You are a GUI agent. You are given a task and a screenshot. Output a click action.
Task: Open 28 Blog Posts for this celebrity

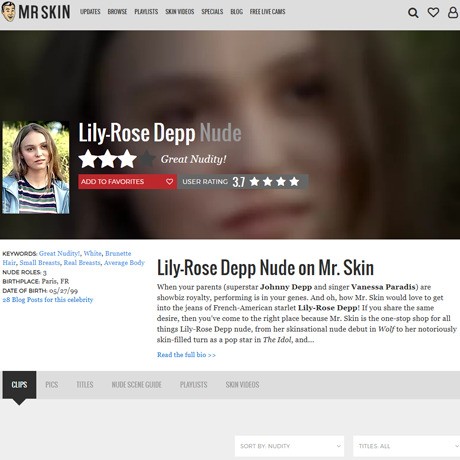point(48,300)
